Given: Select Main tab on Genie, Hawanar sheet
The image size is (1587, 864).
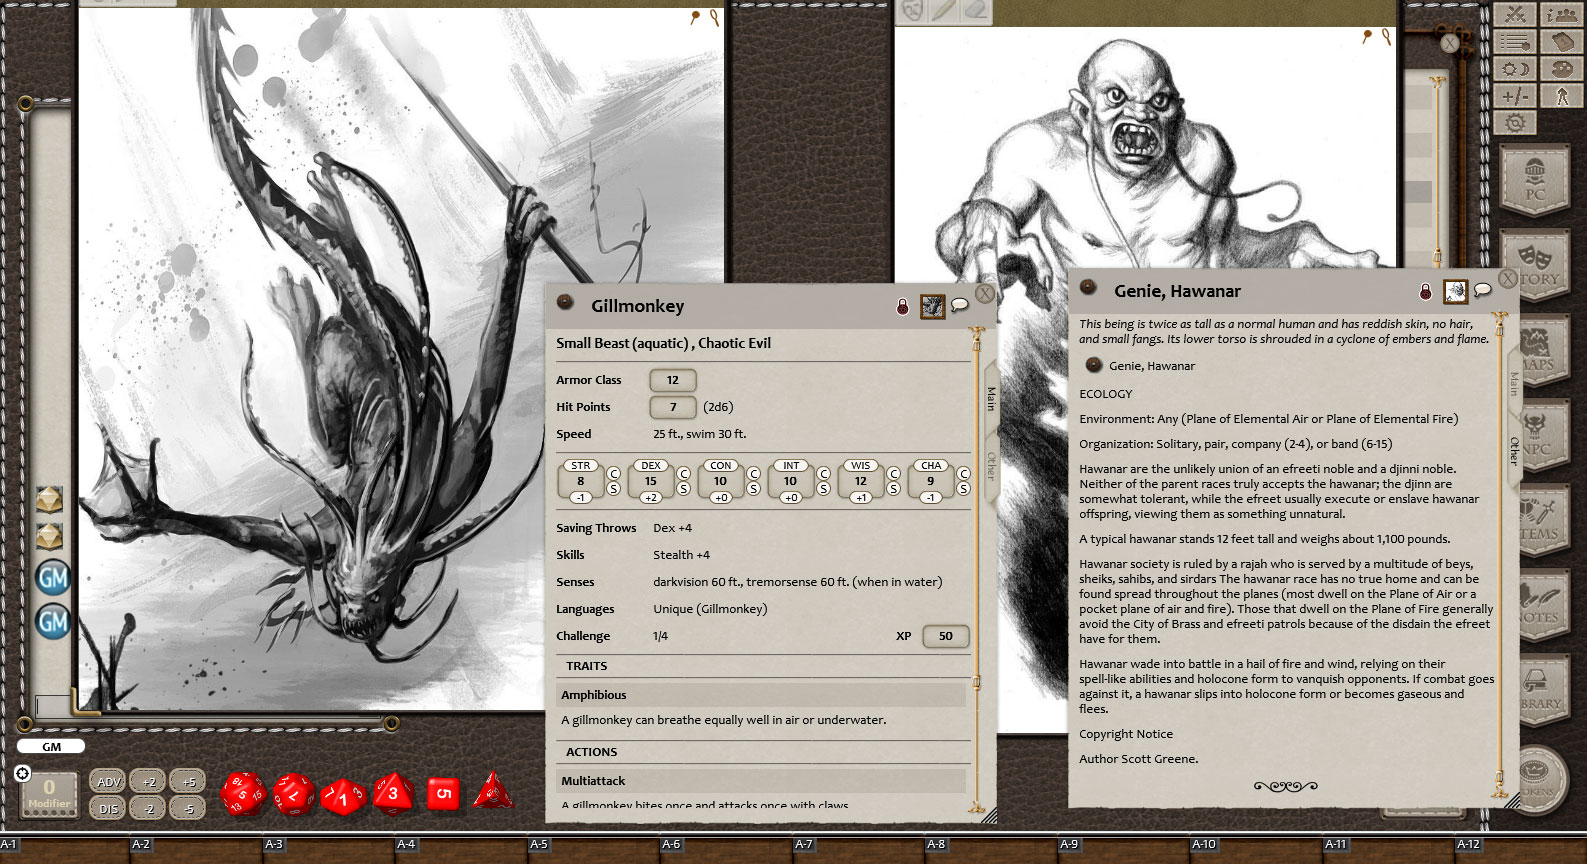Looking at the screenshot, I should (x=1514, y=384).
